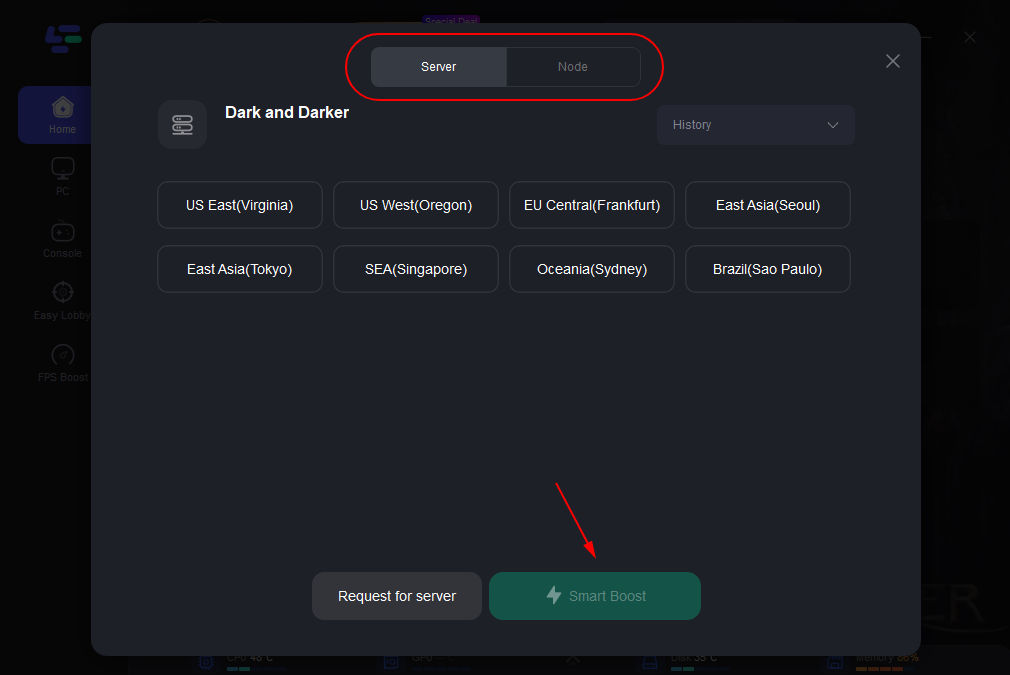Open Console section in the sidebar
Image resolution: width=1010 pixels, height=675 pixels.
coord(62,240)
